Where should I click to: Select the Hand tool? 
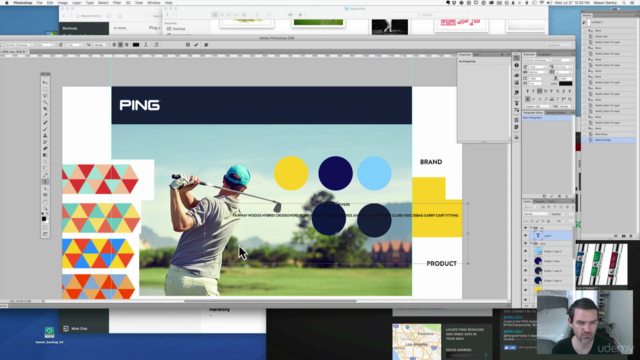[45, 202]
